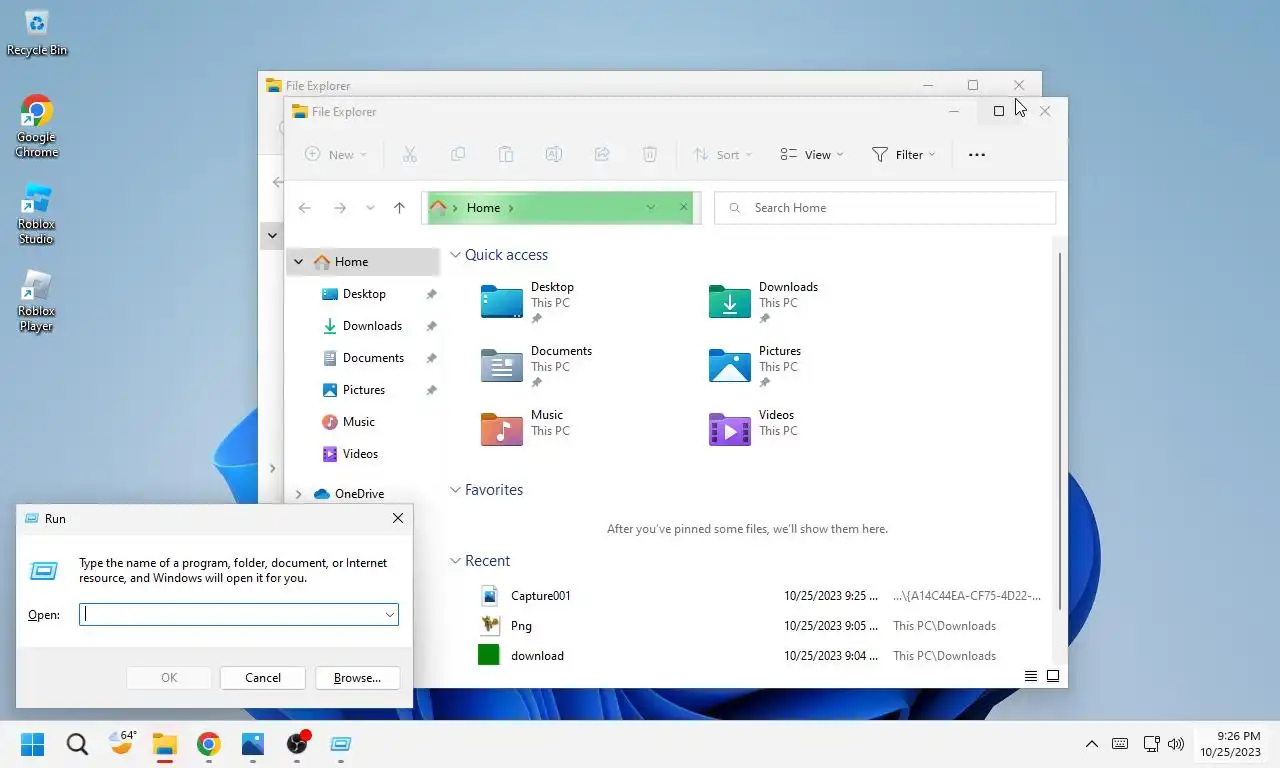Open the Sort dropdown
This screenshot has height=768, width=1280.
point(723,154)
